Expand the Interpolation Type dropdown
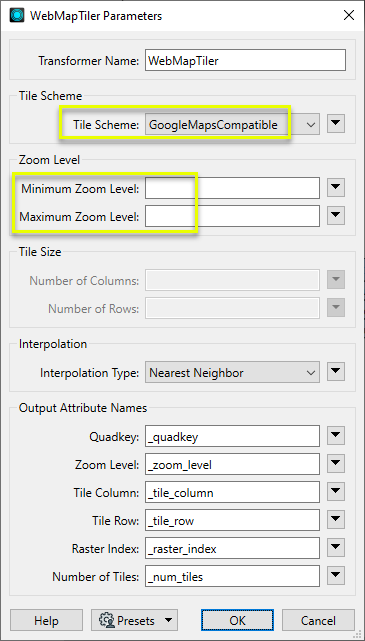This screenshot has width=365, height=641. (x=232, y=372)
